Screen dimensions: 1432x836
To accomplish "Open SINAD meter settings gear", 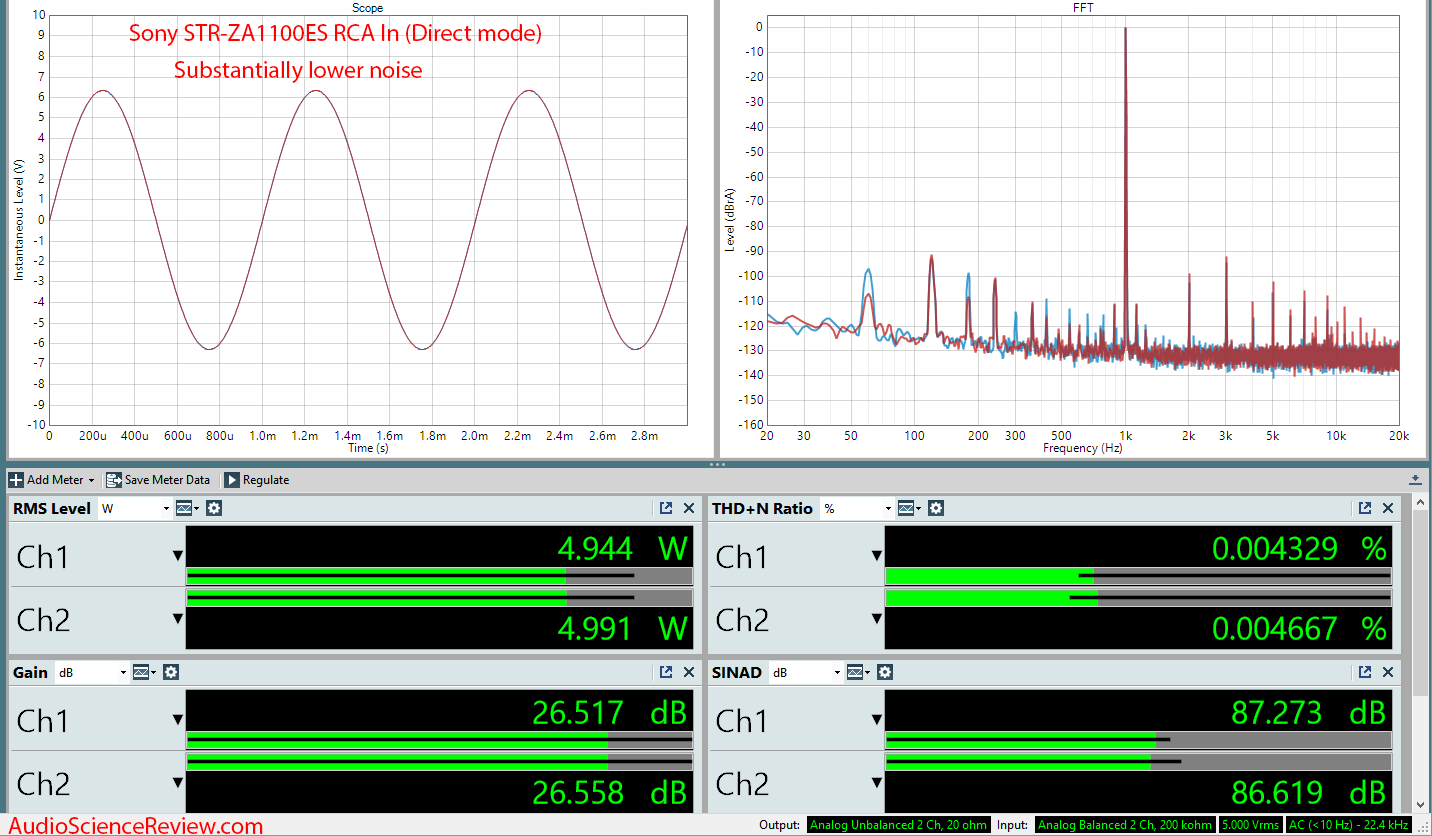I will tap(885, 672).
